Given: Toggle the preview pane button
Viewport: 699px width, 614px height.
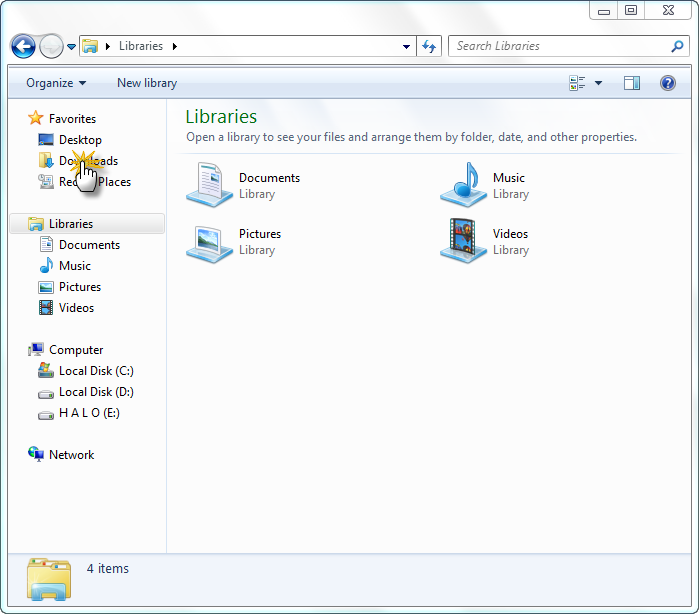Looking at the screenshot, I should [632, 83].
